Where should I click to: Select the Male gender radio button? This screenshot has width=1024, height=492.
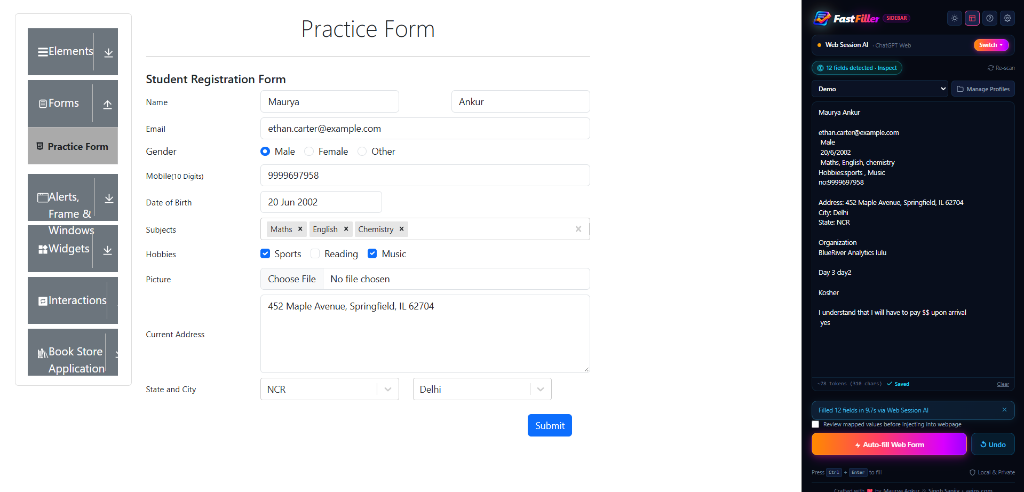pyautogui.click(x=265, y=152)
